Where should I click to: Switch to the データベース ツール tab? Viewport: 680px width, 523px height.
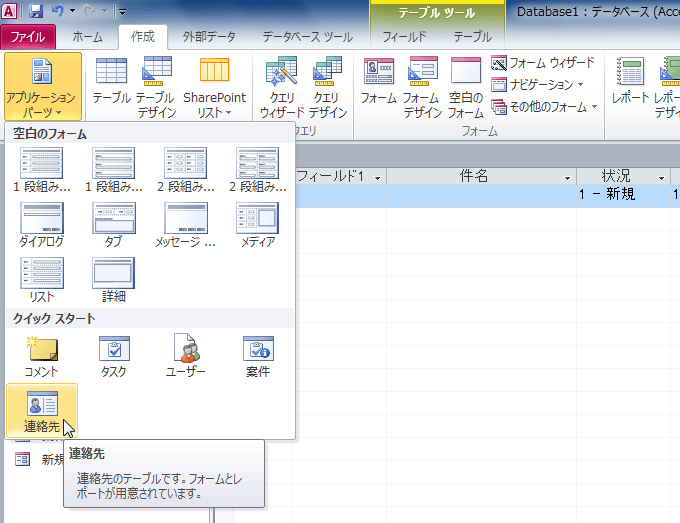click(307, 37)
